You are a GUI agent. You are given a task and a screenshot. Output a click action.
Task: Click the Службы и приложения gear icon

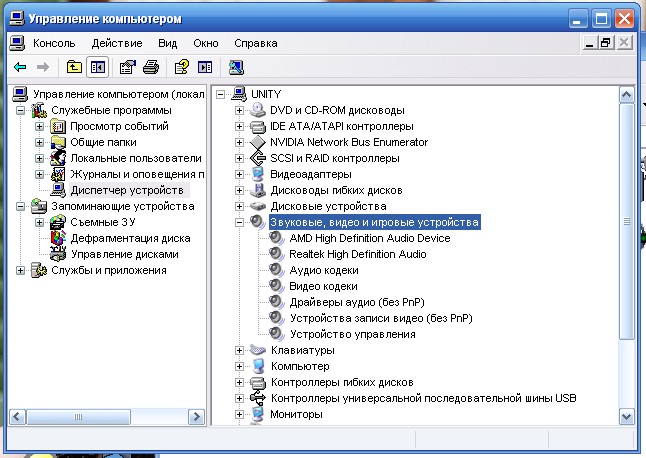point(39,270)
